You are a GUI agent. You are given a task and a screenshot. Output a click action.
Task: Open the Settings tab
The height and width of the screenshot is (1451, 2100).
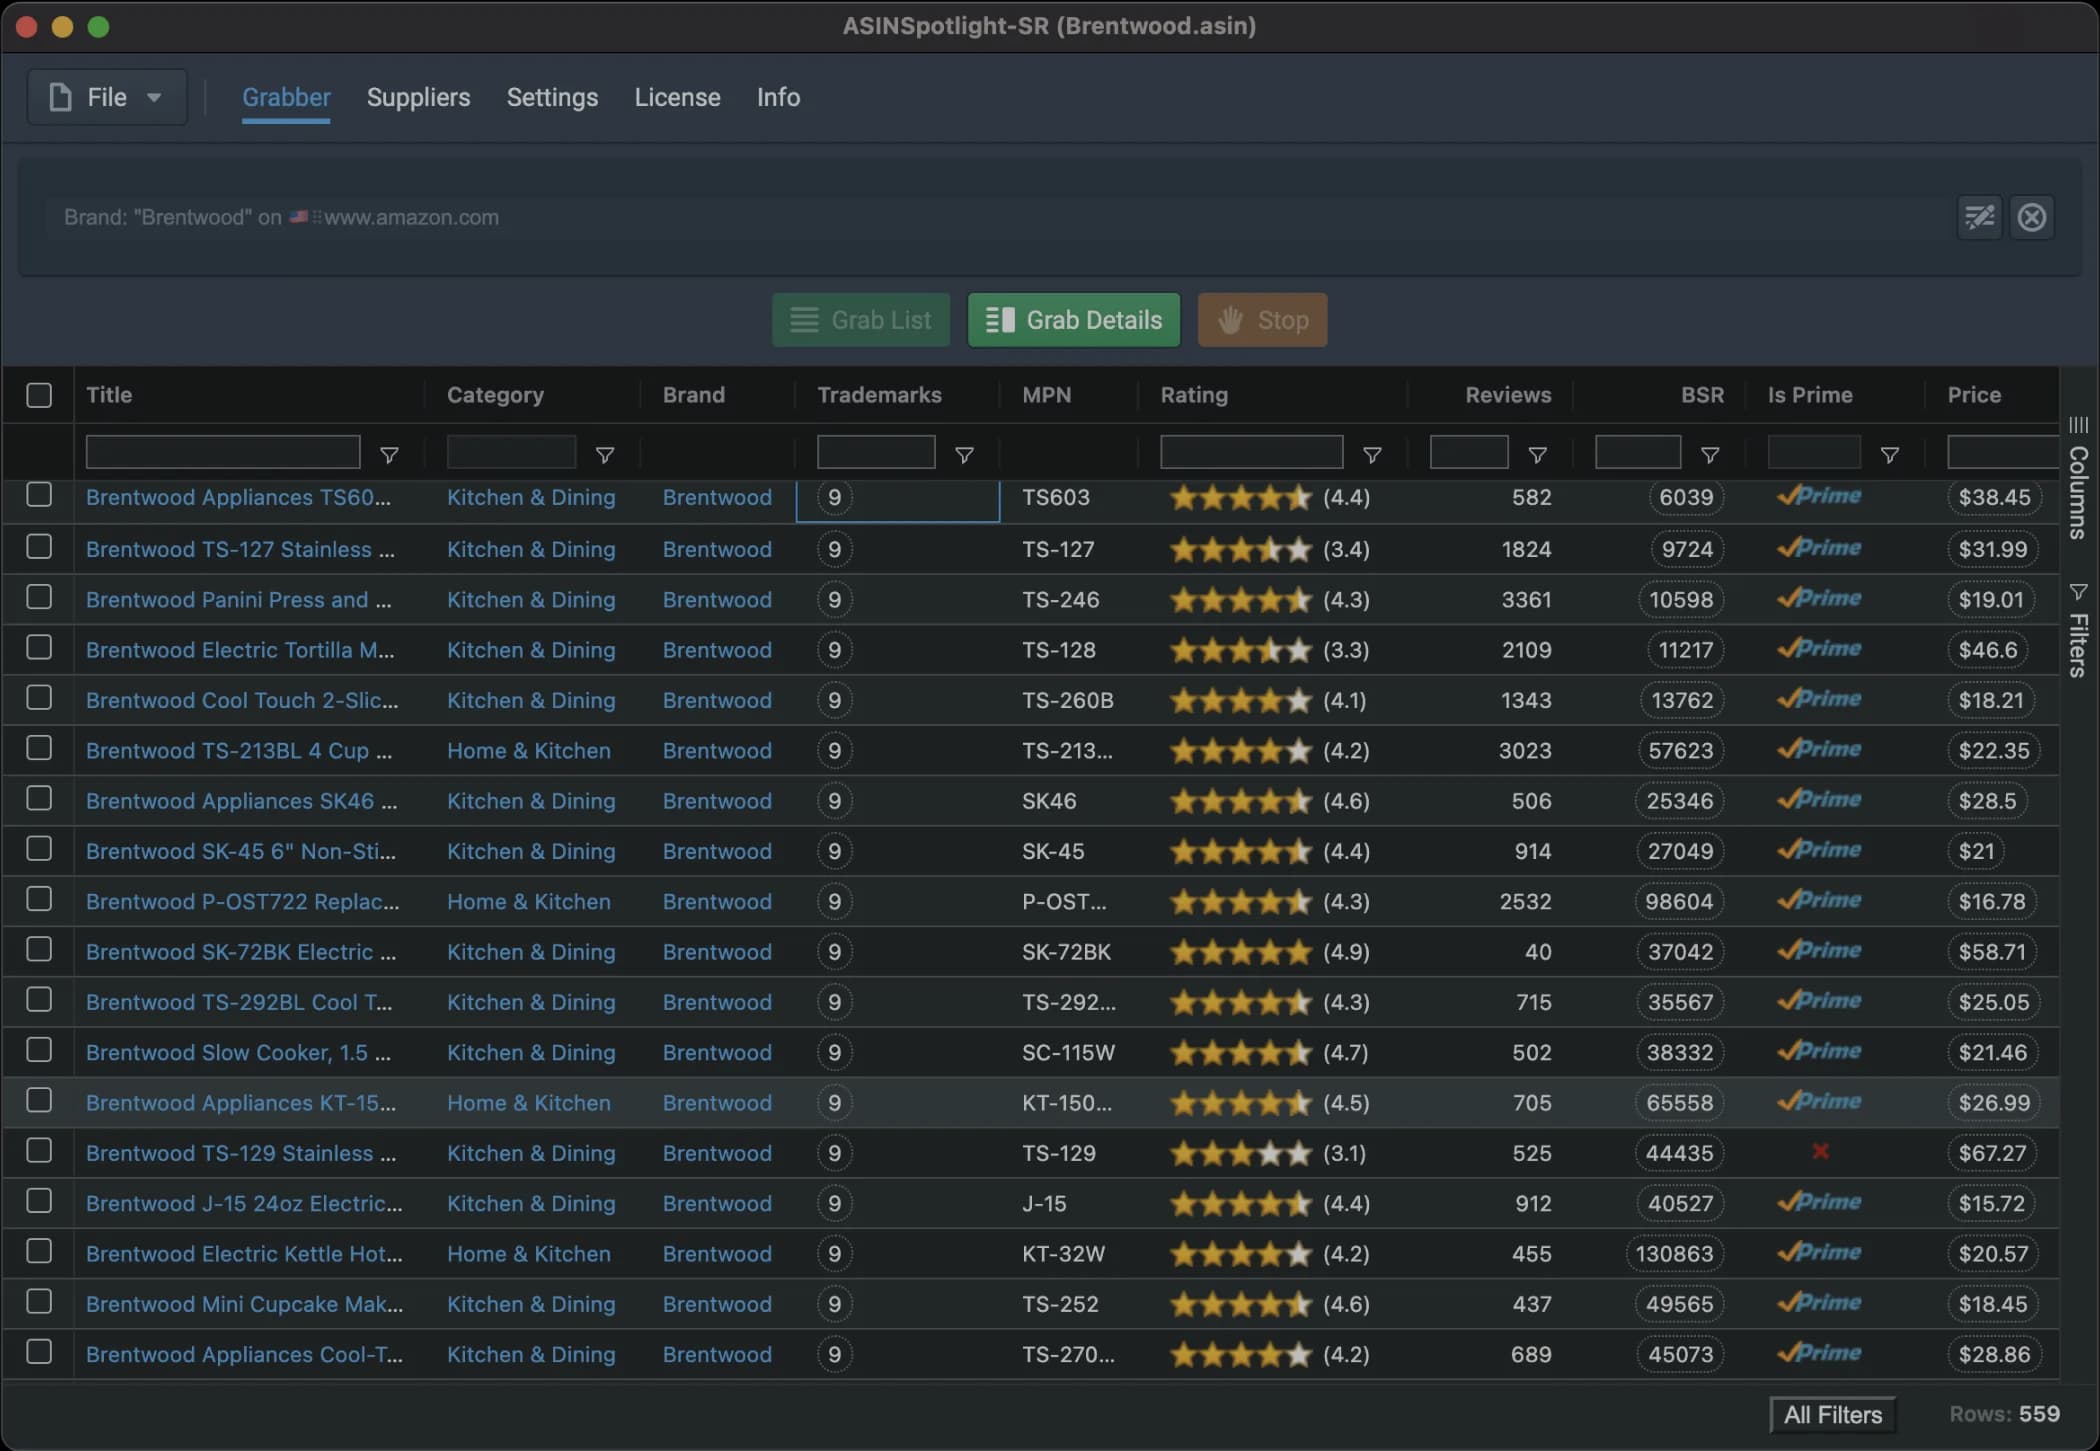(551, 97)
